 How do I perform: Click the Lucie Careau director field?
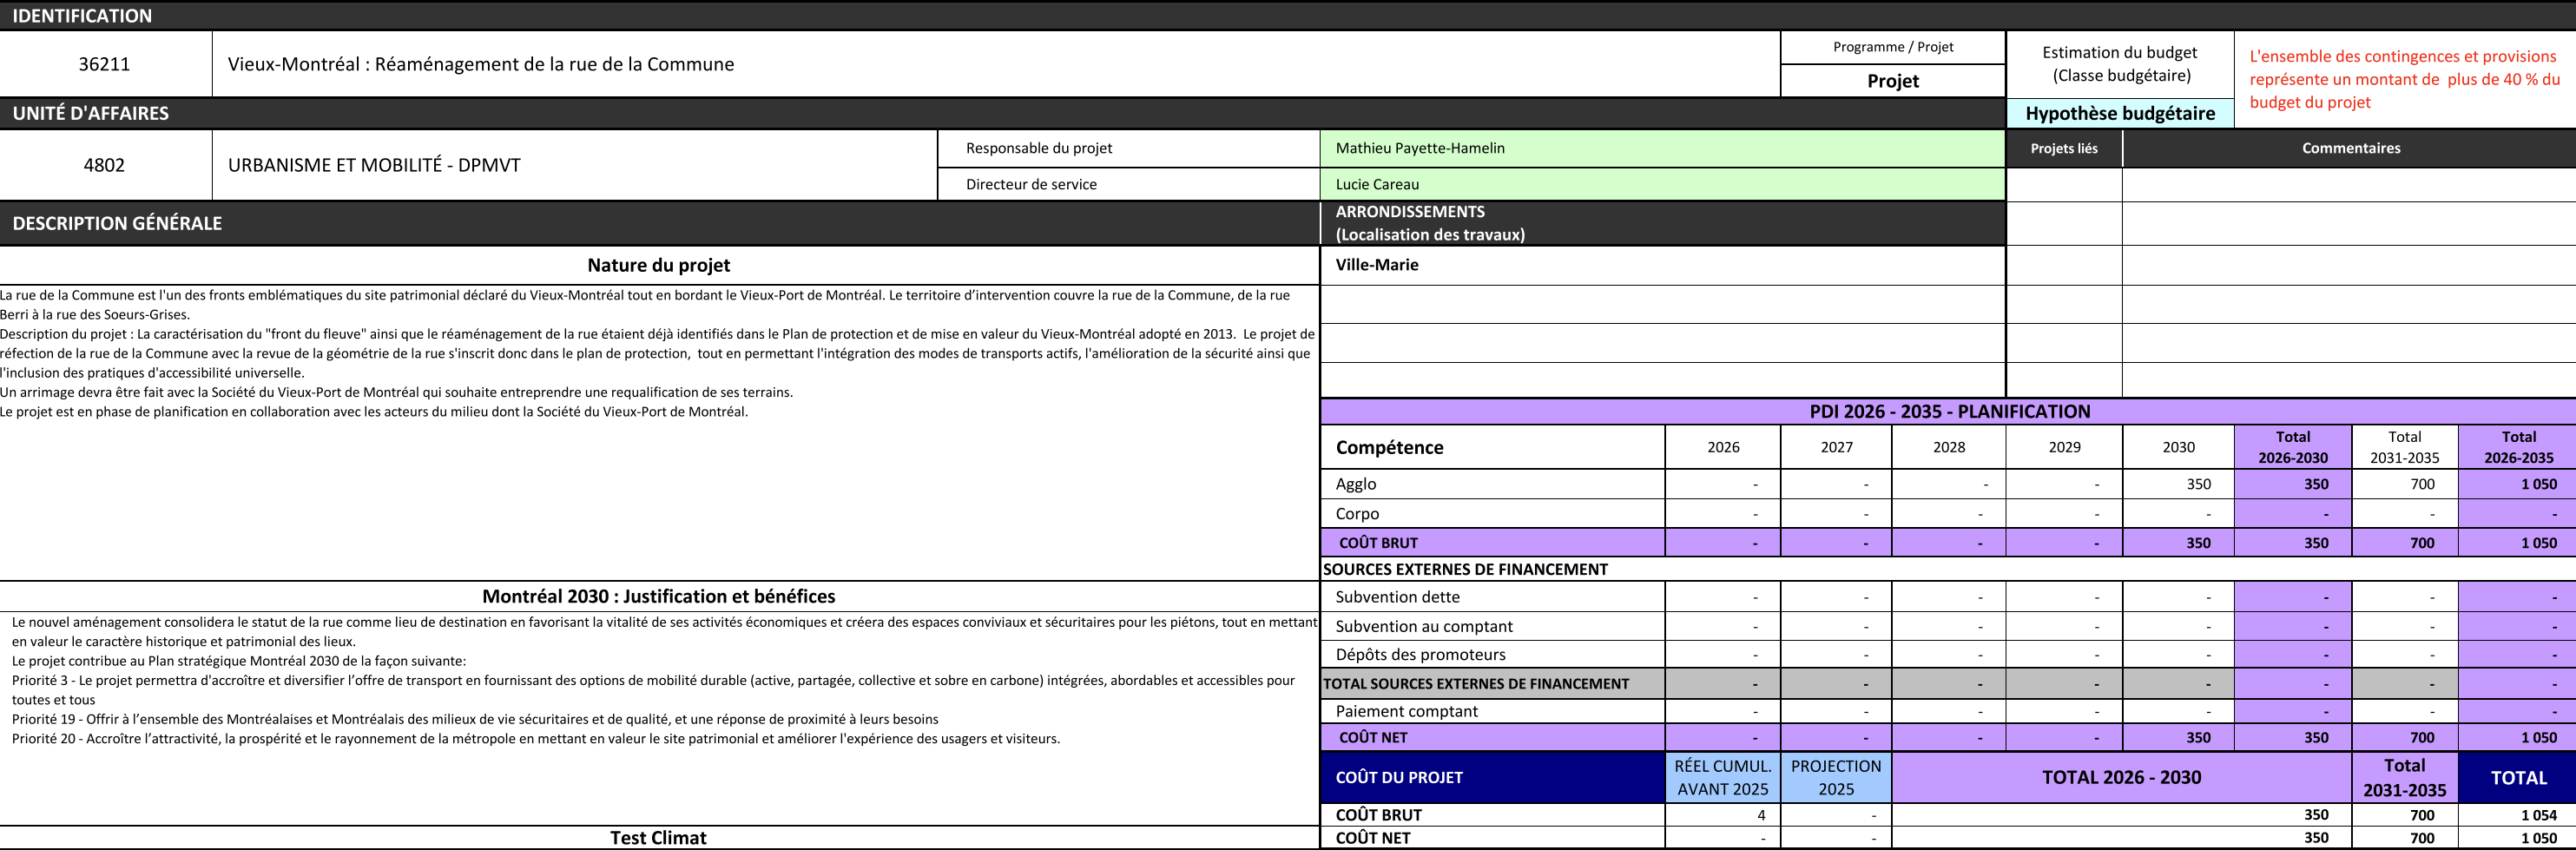coord(1377,184)
